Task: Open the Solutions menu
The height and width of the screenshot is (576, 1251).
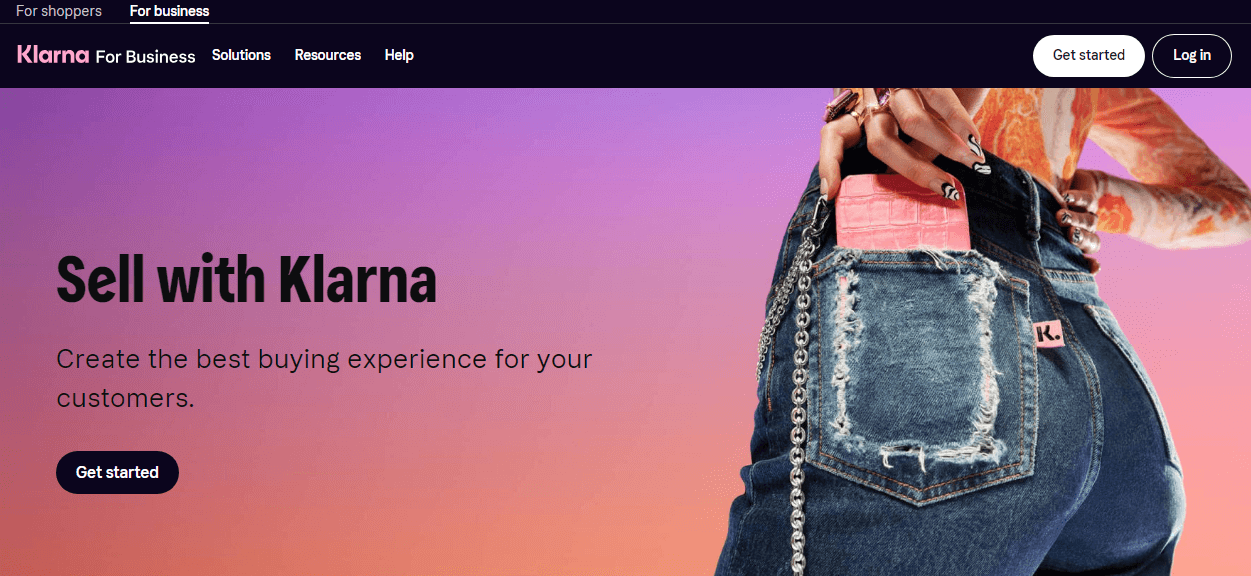Action: click(241, 55)
